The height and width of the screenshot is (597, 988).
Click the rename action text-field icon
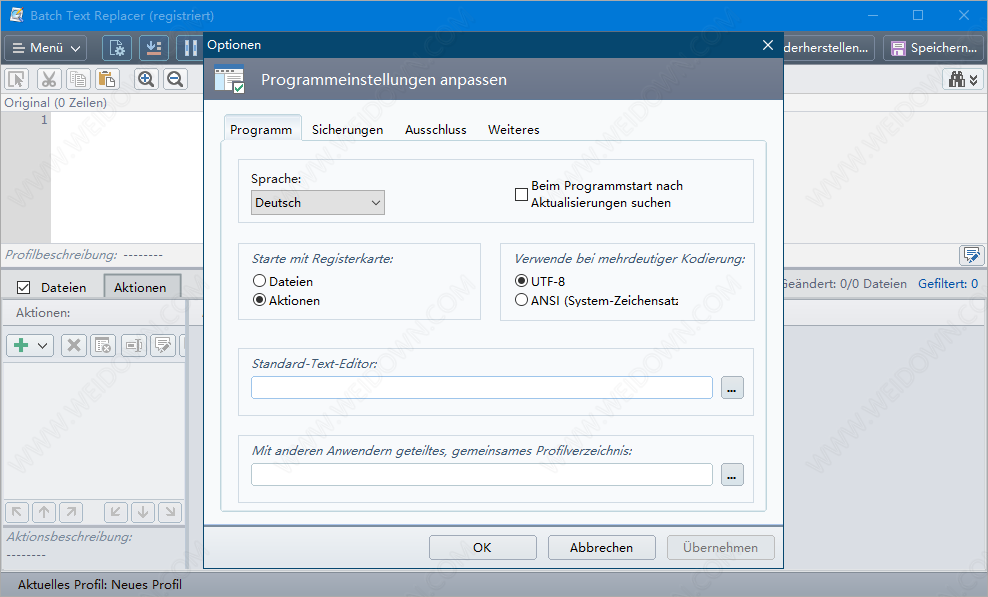[134, 345]
